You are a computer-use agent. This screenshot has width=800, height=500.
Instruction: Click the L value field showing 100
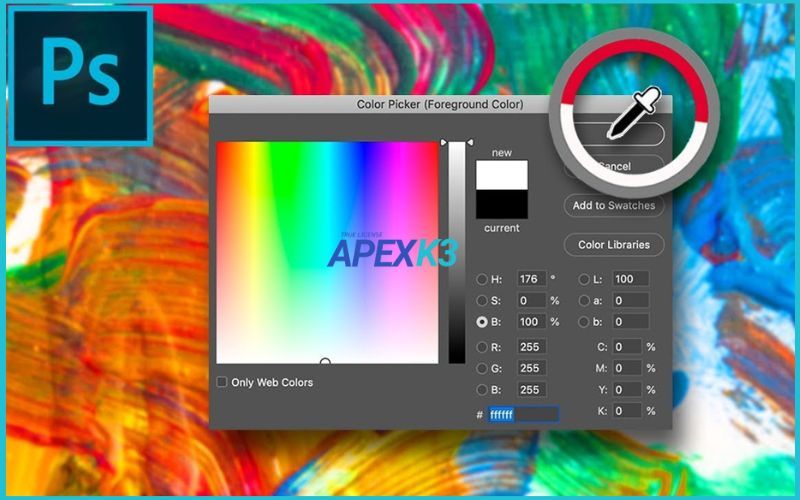click(x=631, y=279)
